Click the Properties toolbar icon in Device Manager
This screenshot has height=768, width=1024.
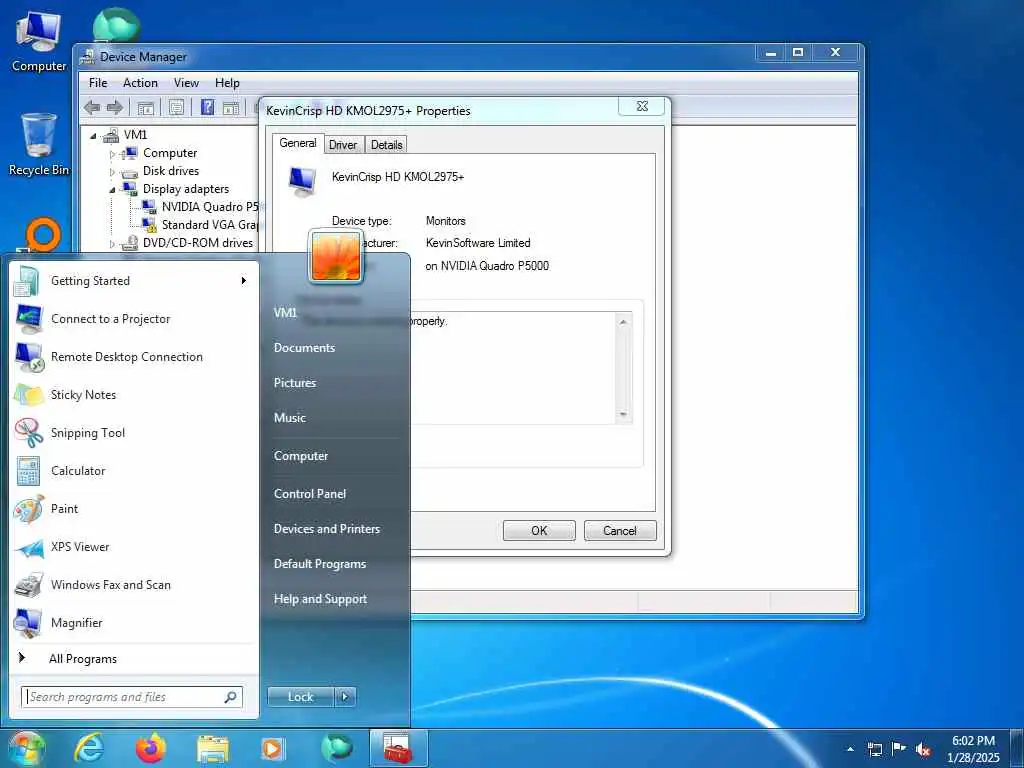[176, 108]
